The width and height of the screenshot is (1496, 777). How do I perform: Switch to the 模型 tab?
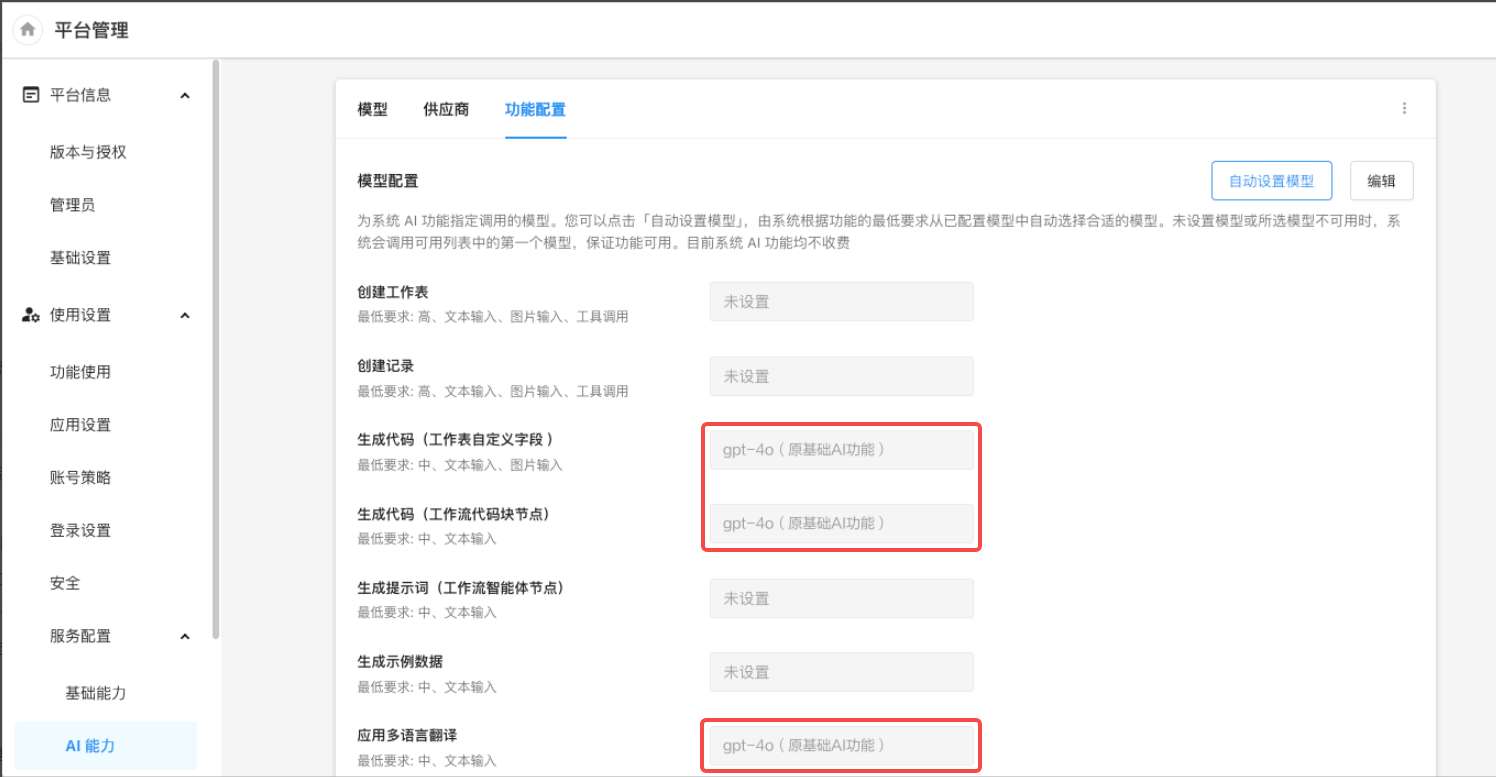tap(372, 110)
